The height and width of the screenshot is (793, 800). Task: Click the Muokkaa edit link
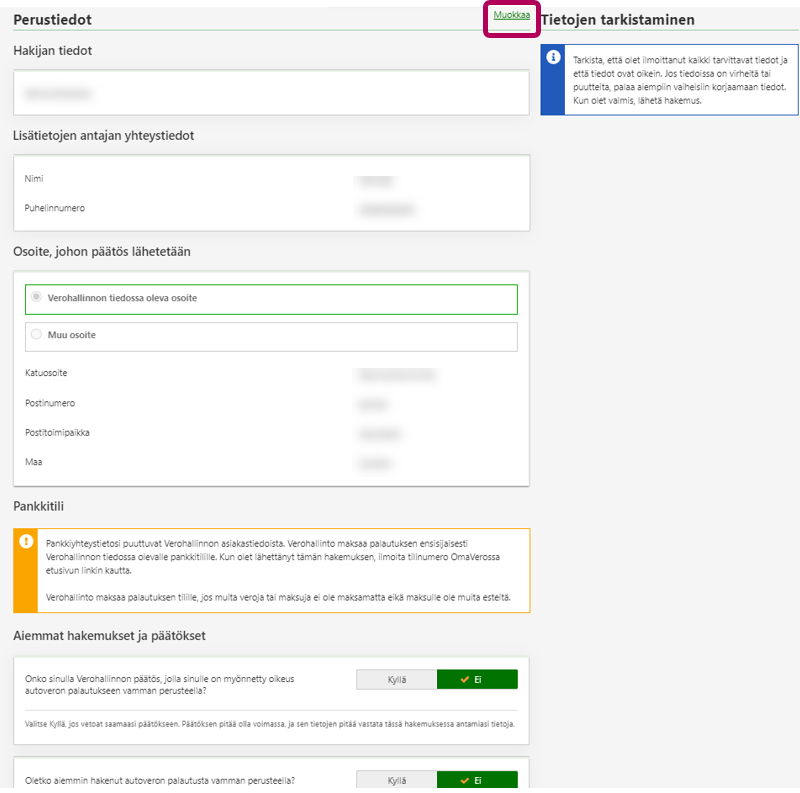511,16
